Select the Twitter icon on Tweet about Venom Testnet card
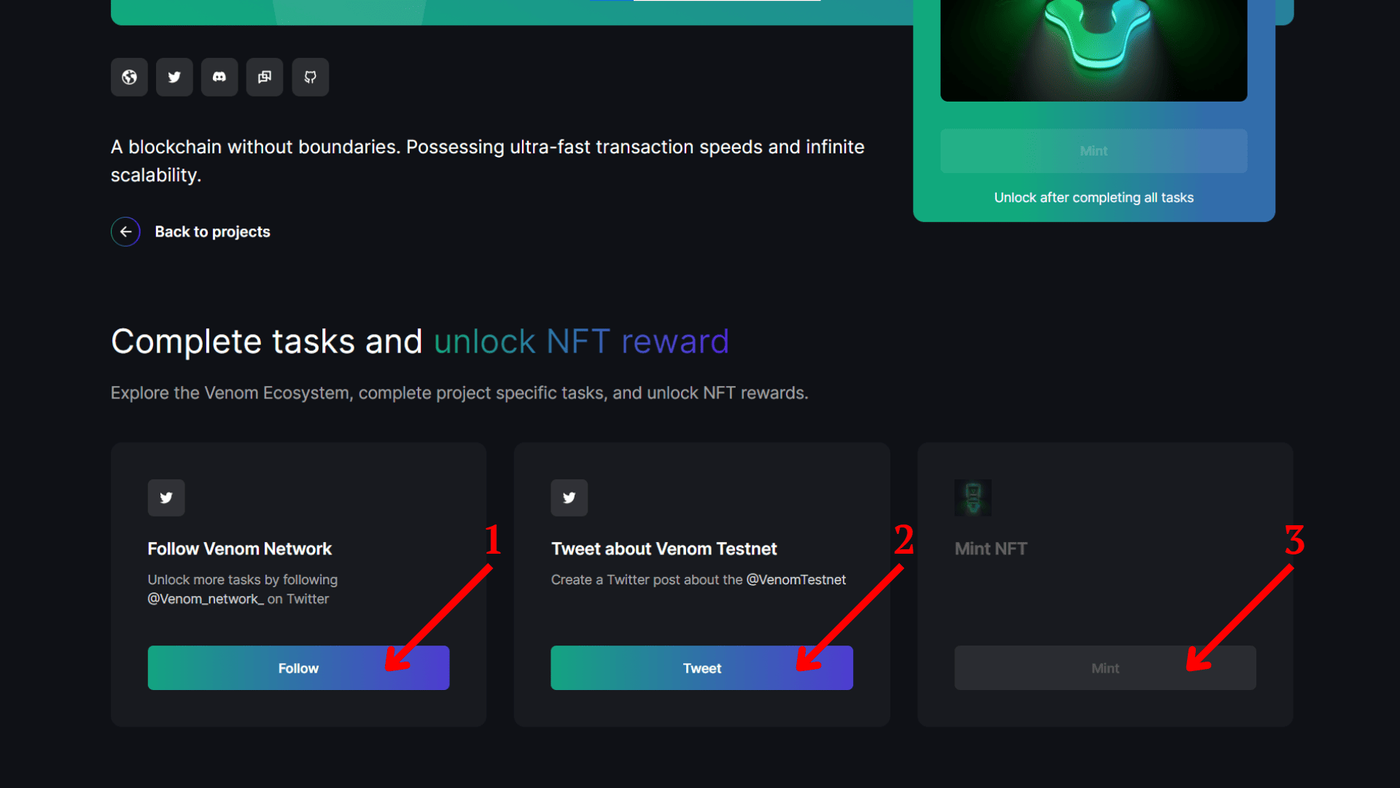Viewport: 1400px width, 788px height. tap(569, 497)
